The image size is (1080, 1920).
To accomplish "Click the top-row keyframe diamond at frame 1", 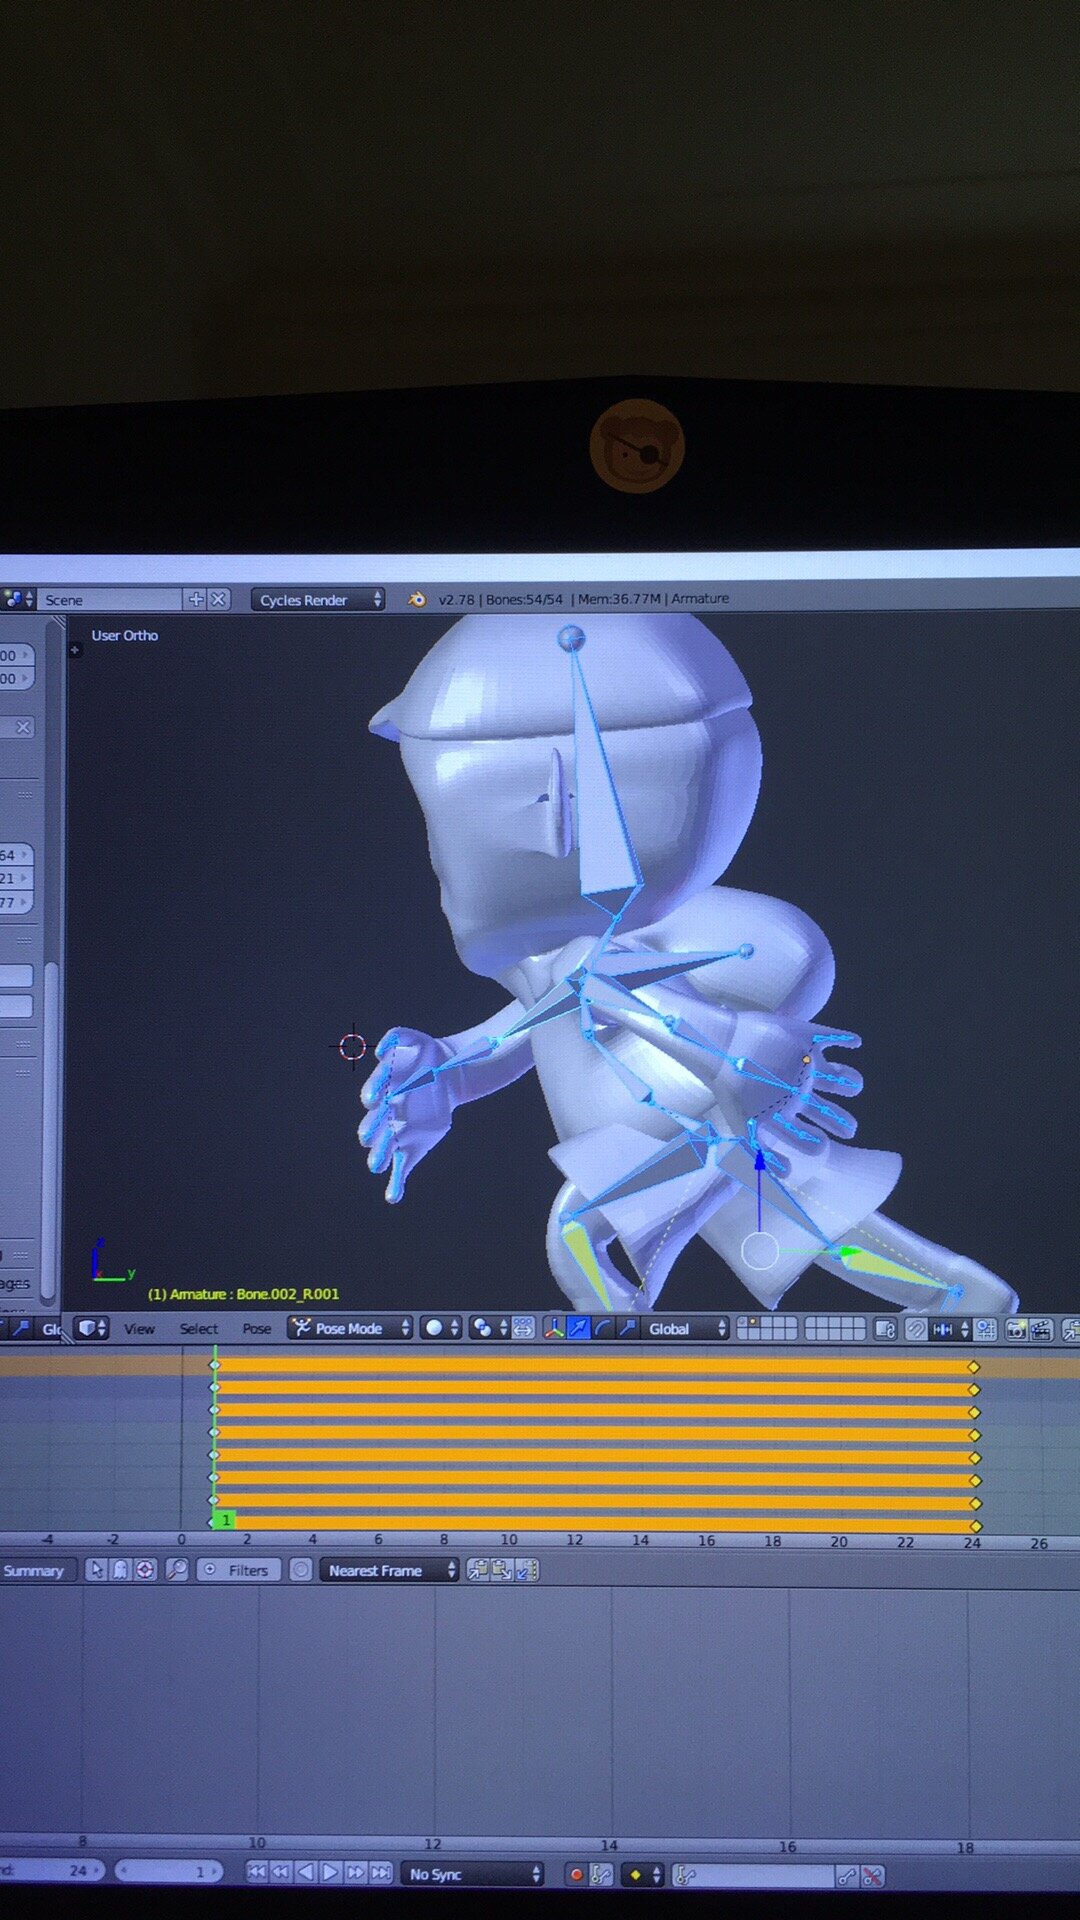I will click(214, 1365).
